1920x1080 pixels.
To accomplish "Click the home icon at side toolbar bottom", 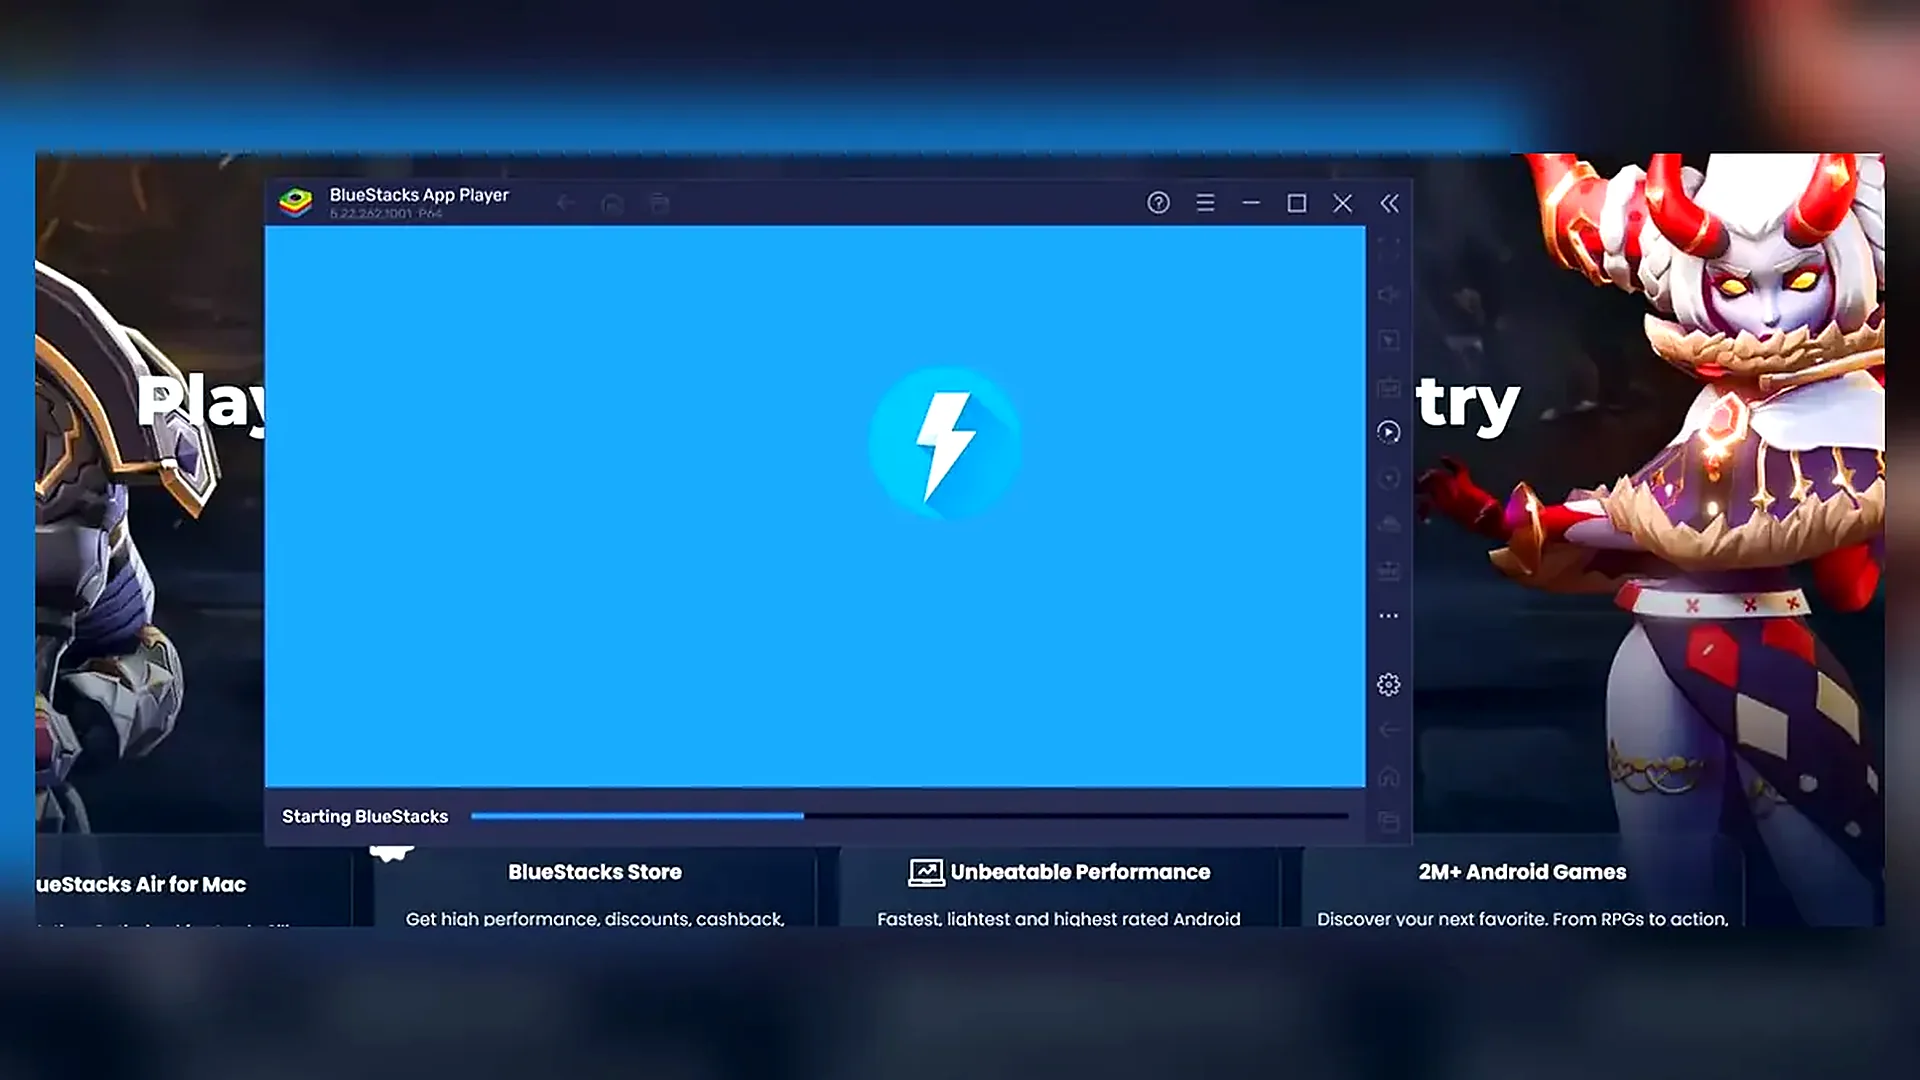I will pyautogui.click(x=1389, y=776).
